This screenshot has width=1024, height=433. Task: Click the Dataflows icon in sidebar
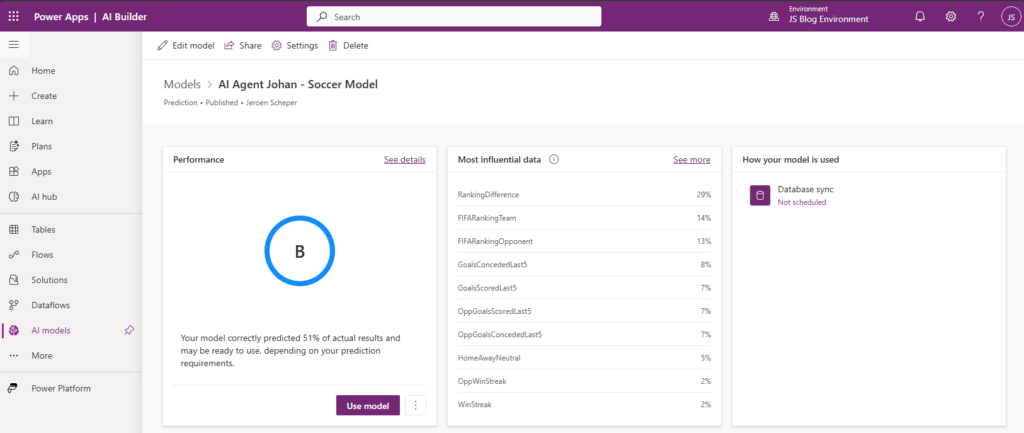click(x=14, y=305)
